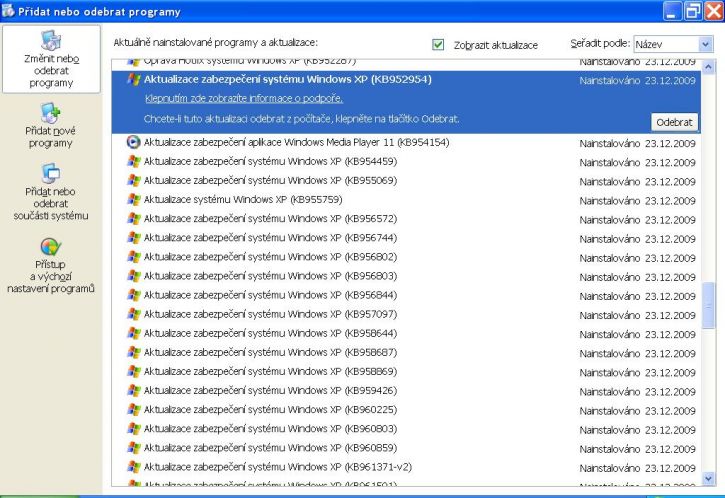Click Windows flag icon beside KB958687
725x498 pixels.
point(134,352)
